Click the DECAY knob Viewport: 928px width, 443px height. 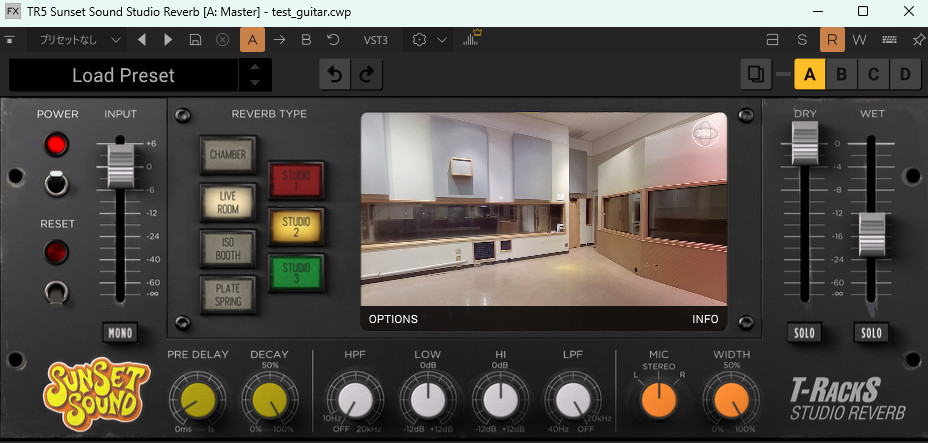270,400
